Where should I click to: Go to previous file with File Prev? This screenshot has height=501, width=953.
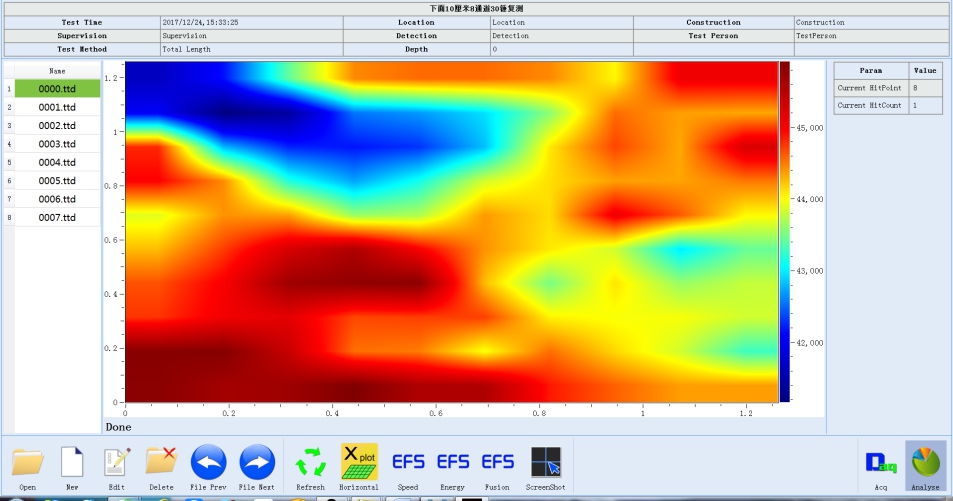[208, 462]
